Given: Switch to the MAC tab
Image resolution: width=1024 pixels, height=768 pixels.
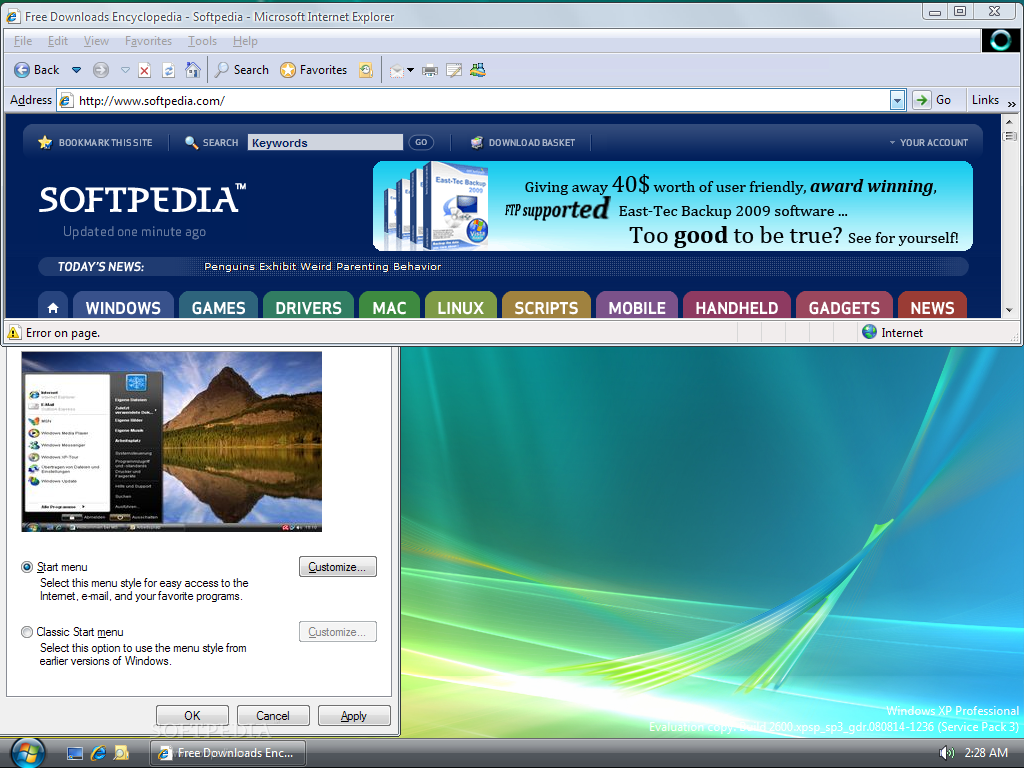Looking at the screenshot, I should point(389,308).
